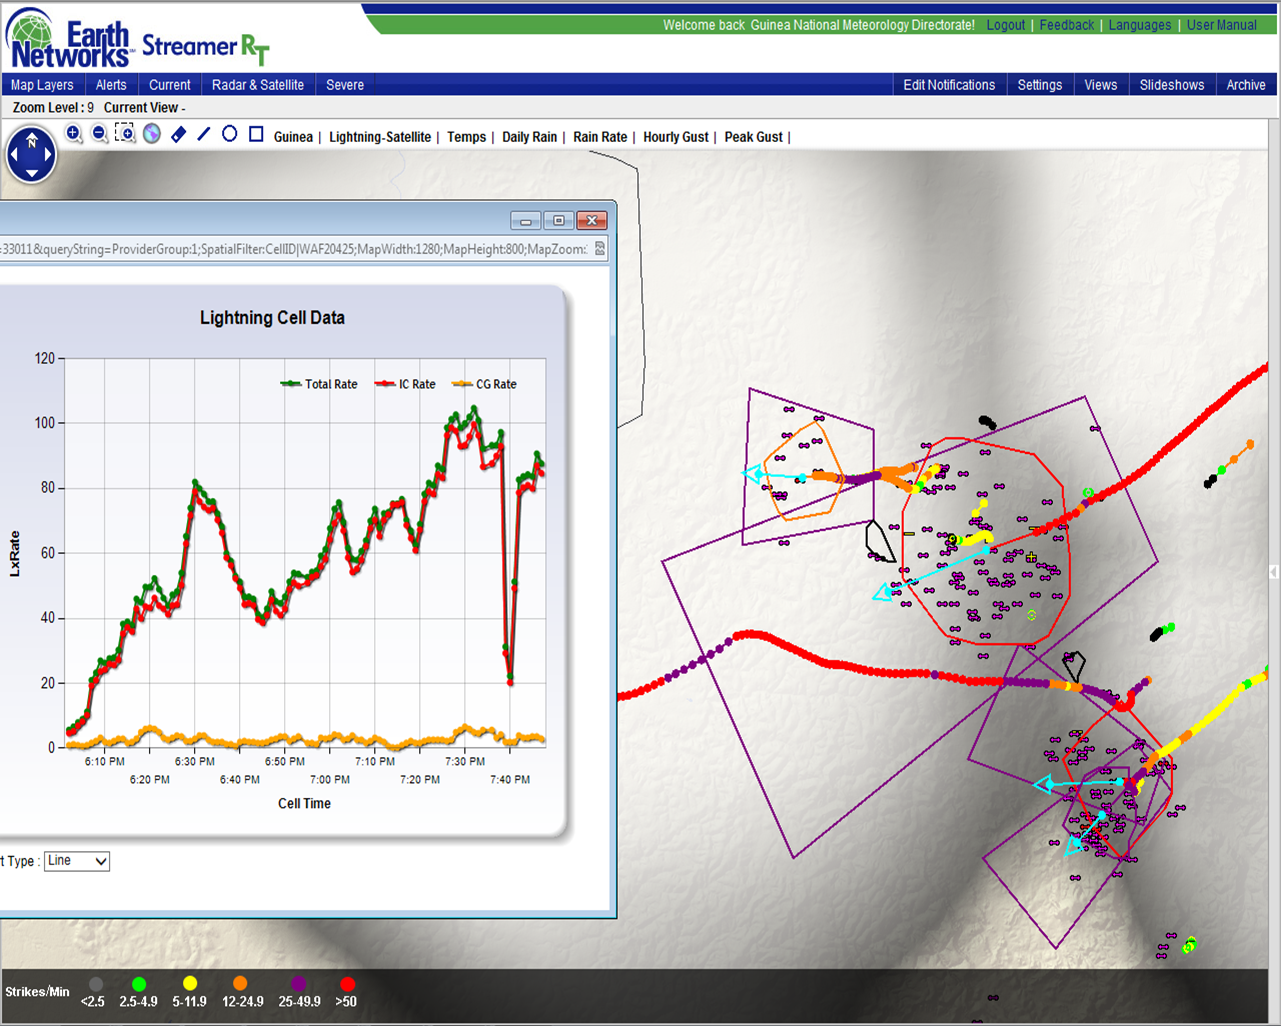Pan map east with compass right arrow
1281x1026 pixels.
tap(50, 156)
